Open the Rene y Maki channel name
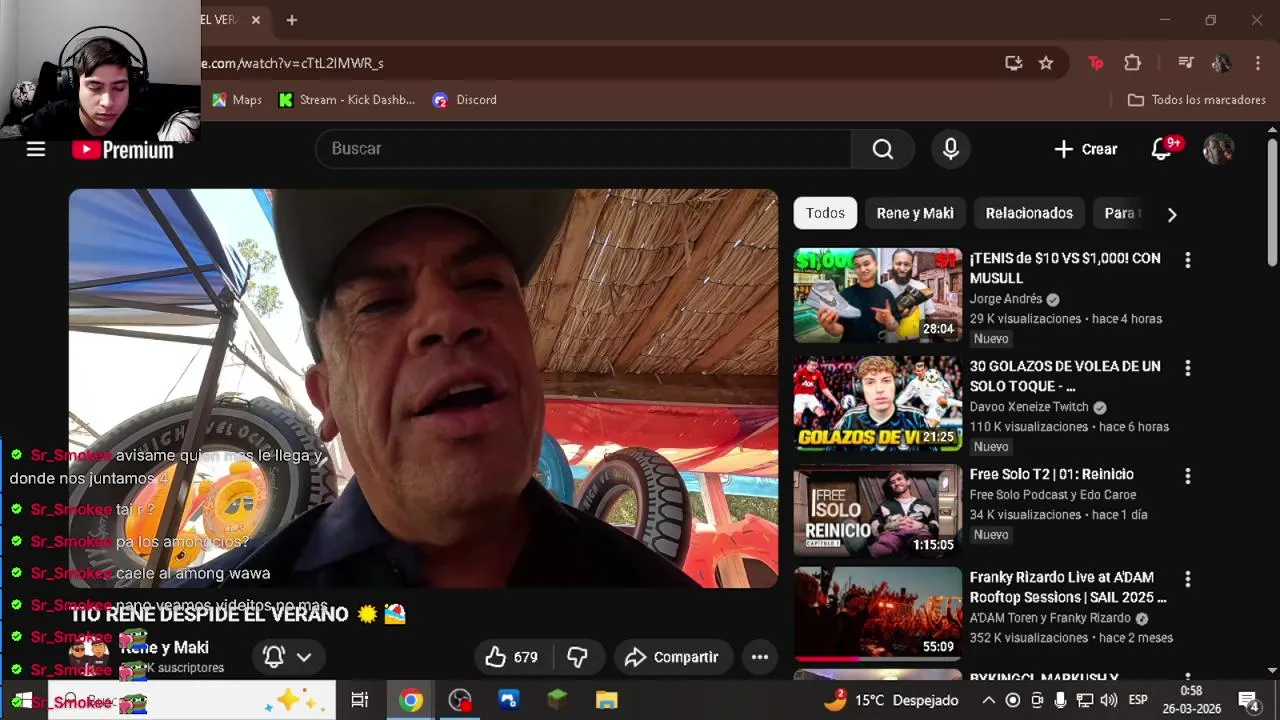The image size is (1280, 720). [x=164, y=647]
